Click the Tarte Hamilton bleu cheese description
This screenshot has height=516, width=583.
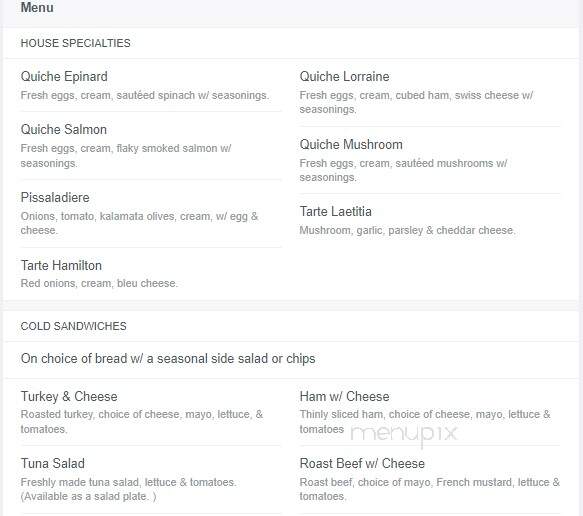[x=99, y=283]
